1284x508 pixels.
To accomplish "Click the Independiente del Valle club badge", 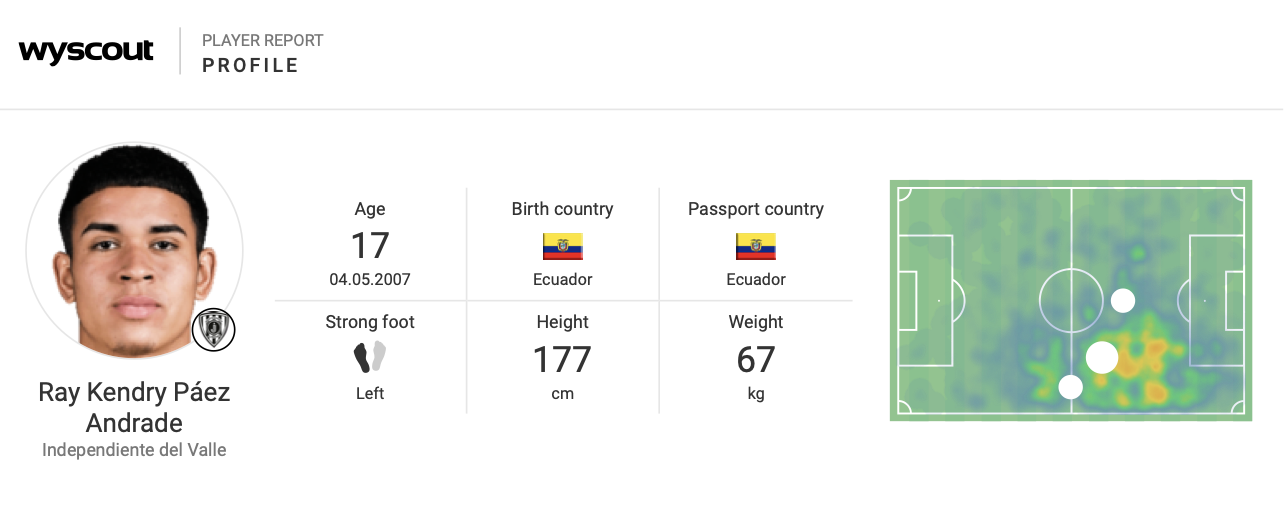I will (x=213, y=329).
